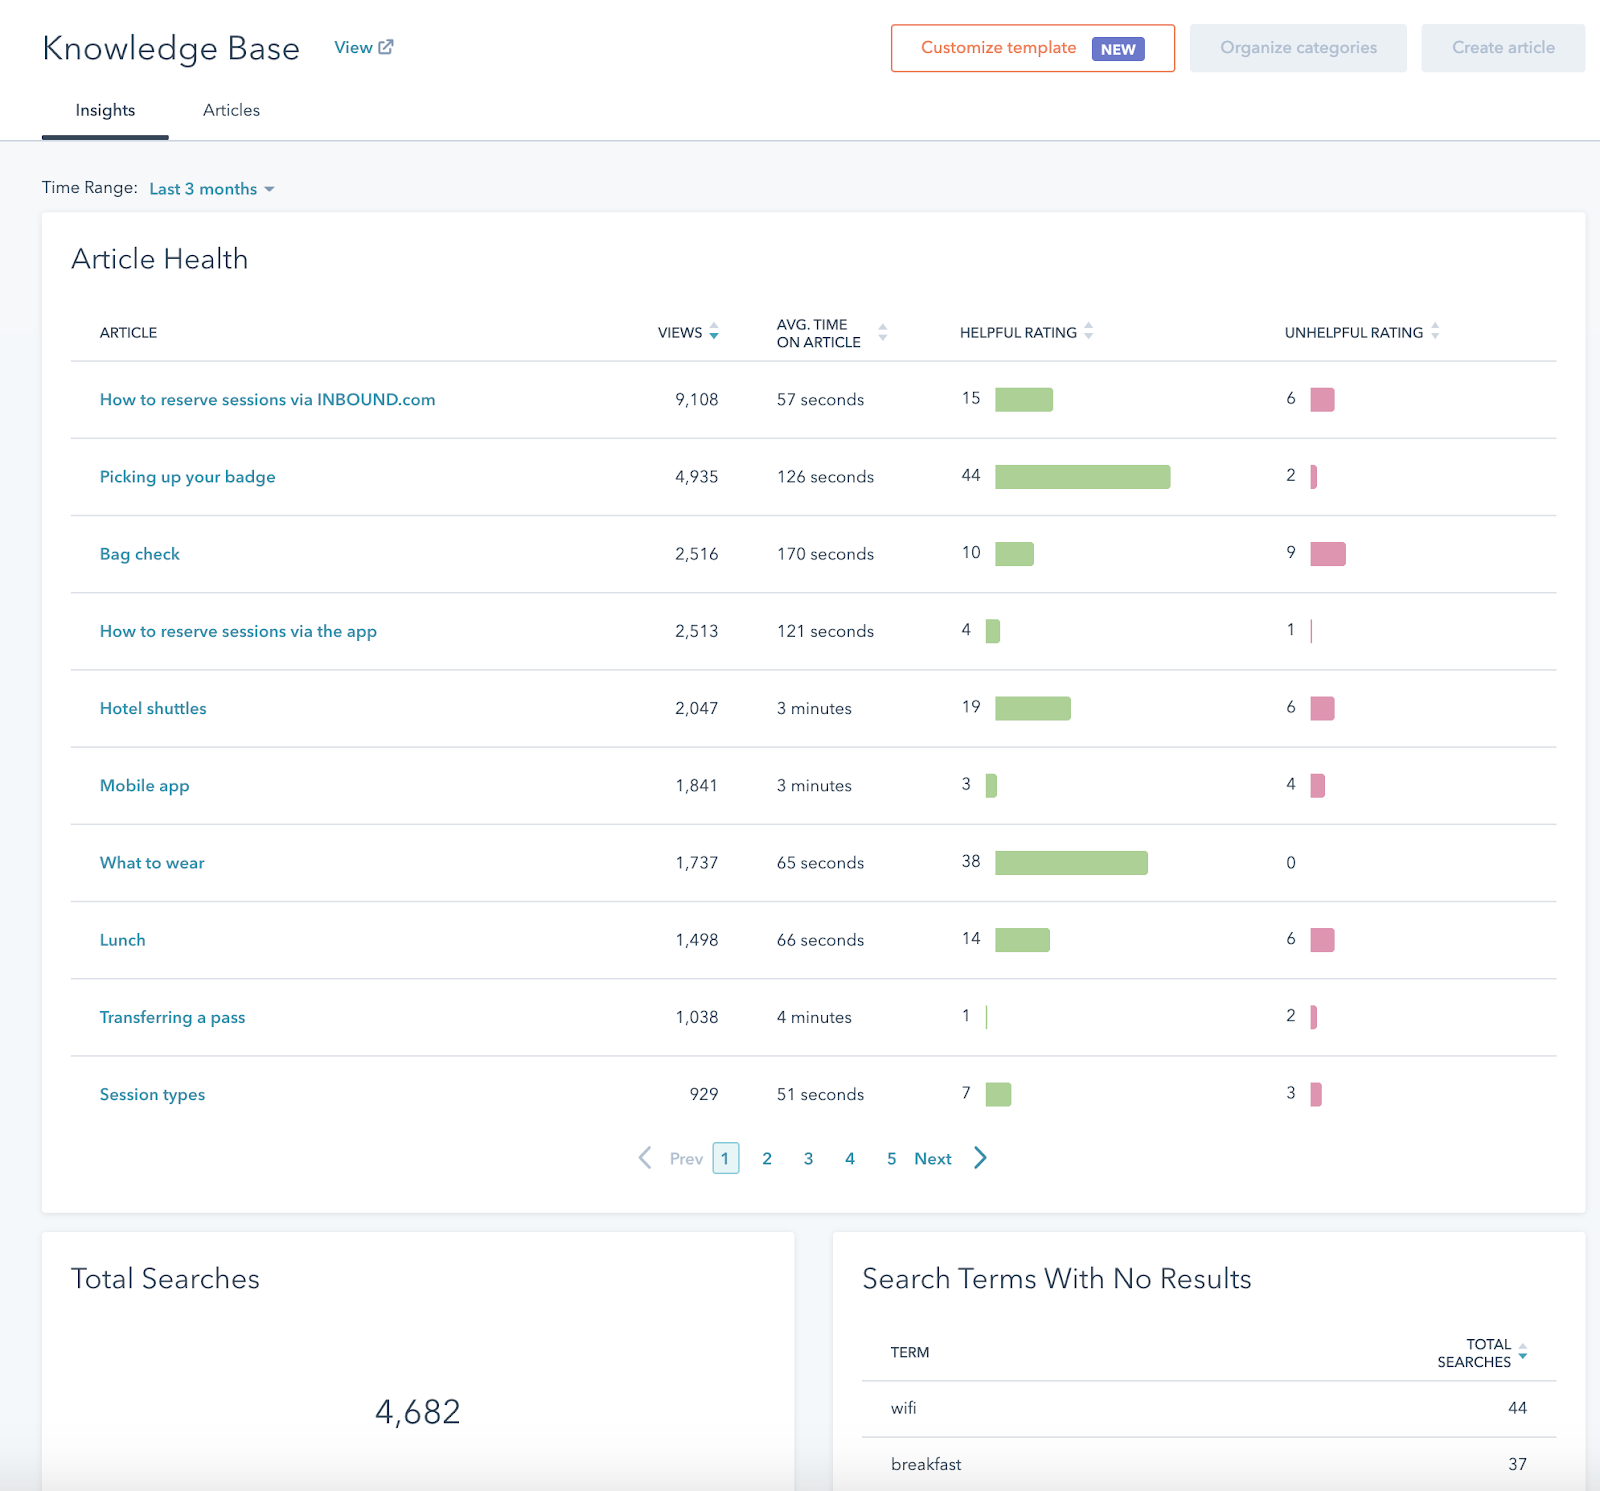Click the next page chevron arrow
The width and height of the screenshot is (1600, 1491).
tap(980, 1158)
